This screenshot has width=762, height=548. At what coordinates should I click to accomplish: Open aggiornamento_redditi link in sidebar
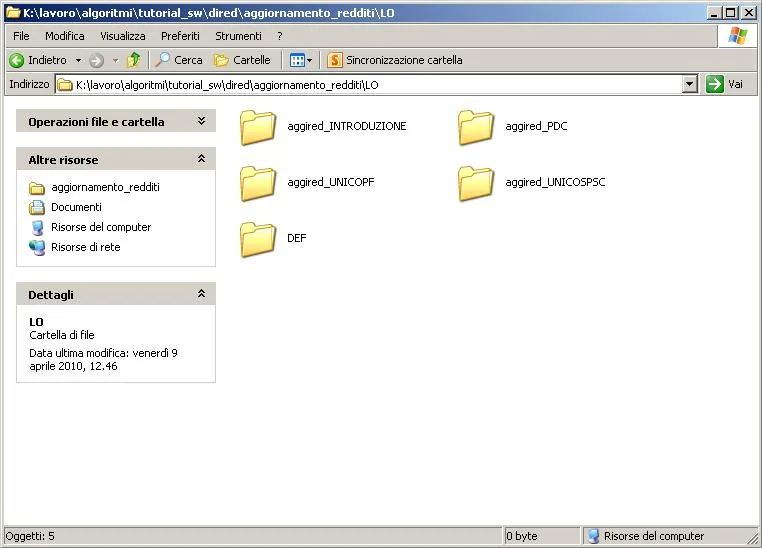pos(94,188)
